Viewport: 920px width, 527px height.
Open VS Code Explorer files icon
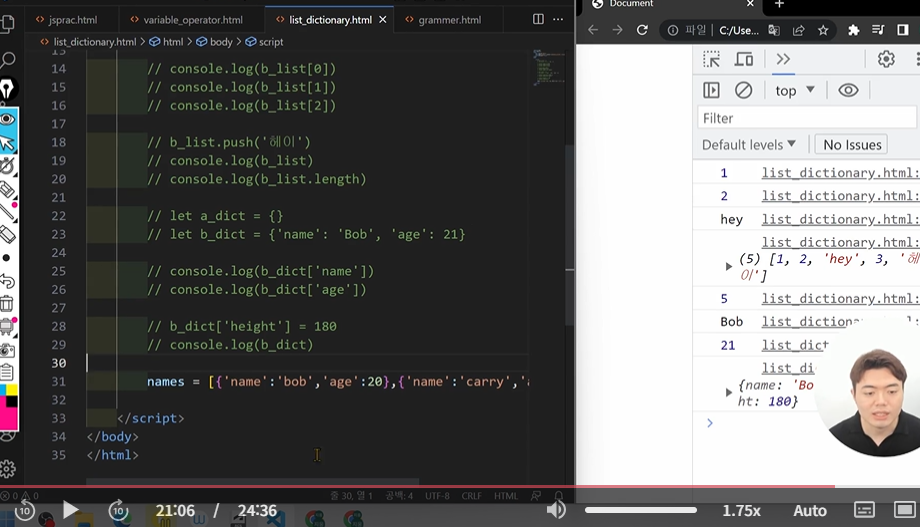pos(8,23)
